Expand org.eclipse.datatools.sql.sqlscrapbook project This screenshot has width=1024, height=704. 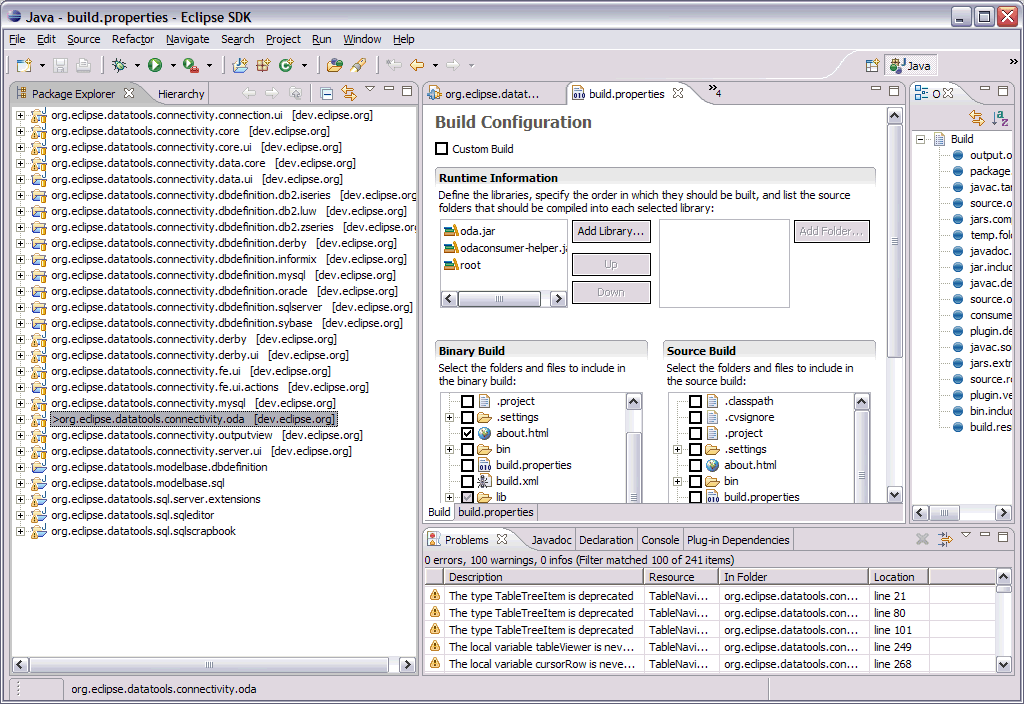[20, 532]
